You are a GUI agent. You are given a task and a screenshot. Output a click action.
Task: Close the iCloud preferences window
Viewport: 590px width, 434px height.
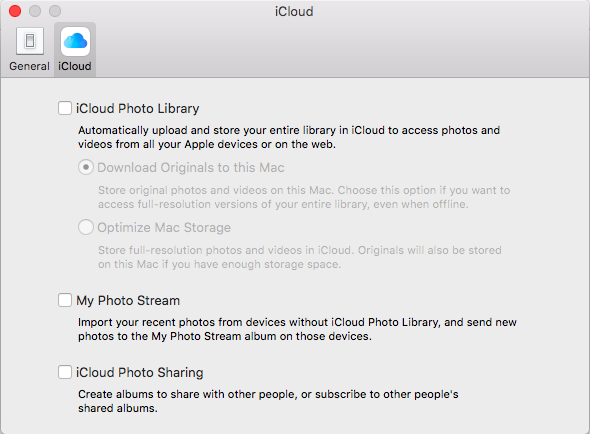15,11
